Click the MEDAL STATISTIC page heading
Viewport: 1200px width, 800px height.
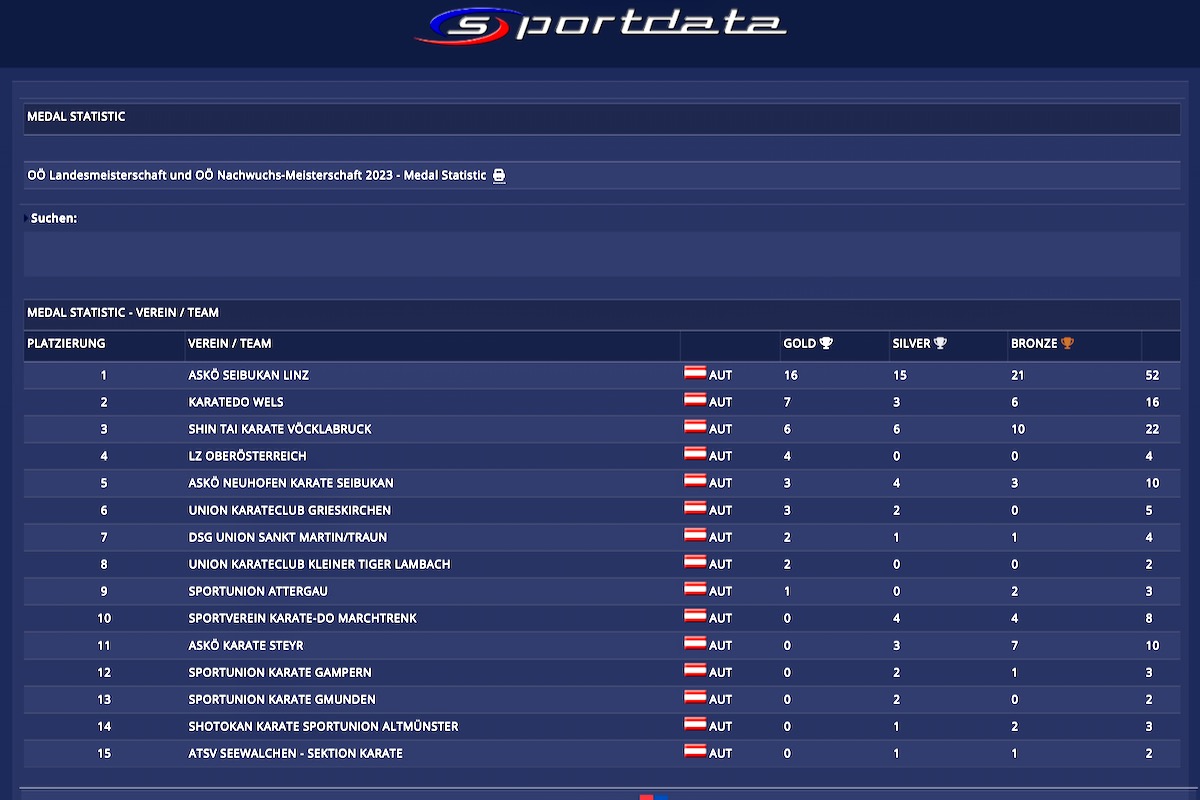tap(76, 117)
